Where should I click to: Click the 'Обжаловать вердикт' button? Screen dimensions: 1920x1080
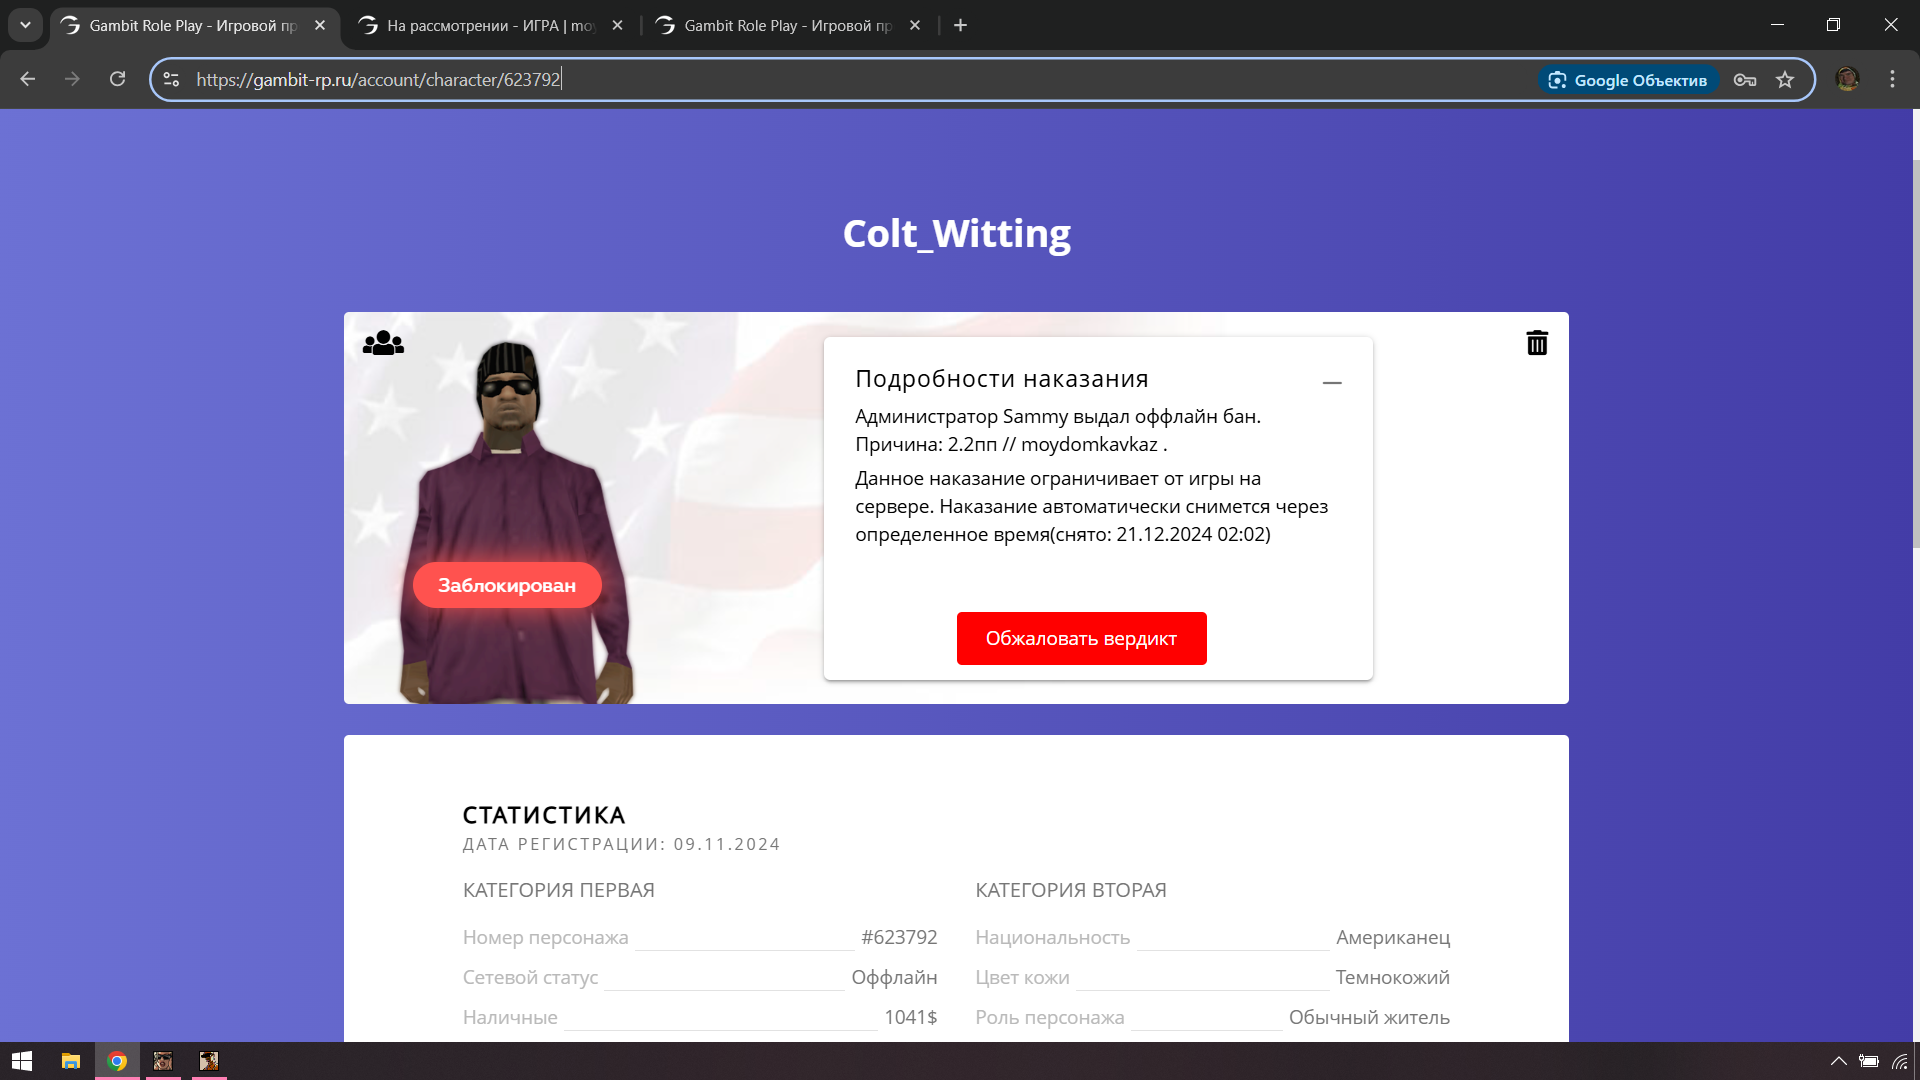pos(1081,638)
